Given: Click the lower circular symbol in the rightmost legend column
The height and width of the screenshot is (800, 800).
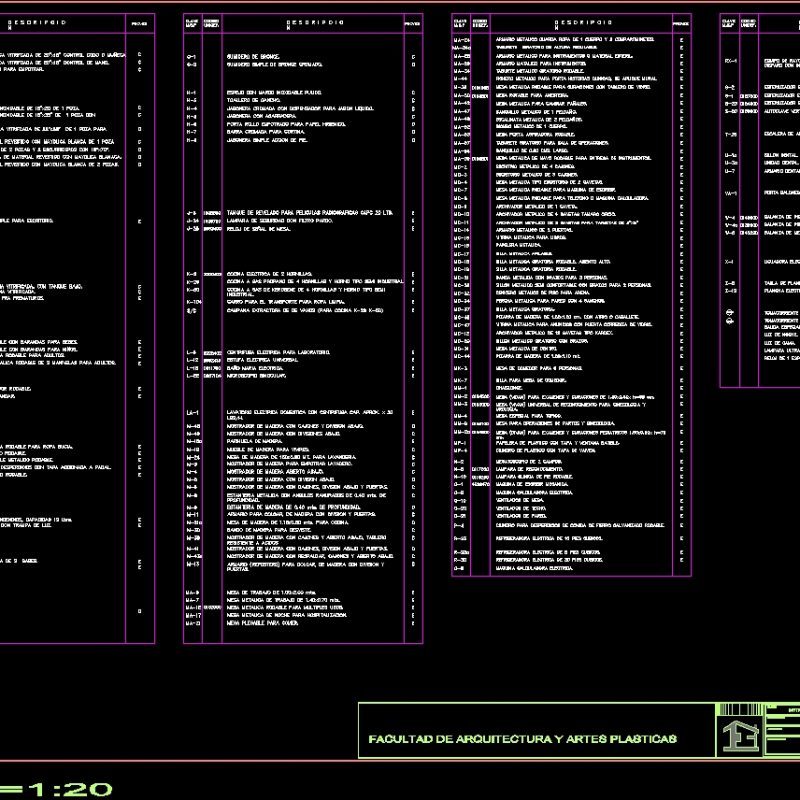Looking at the screenshot, I should click(x=729, y=321).
